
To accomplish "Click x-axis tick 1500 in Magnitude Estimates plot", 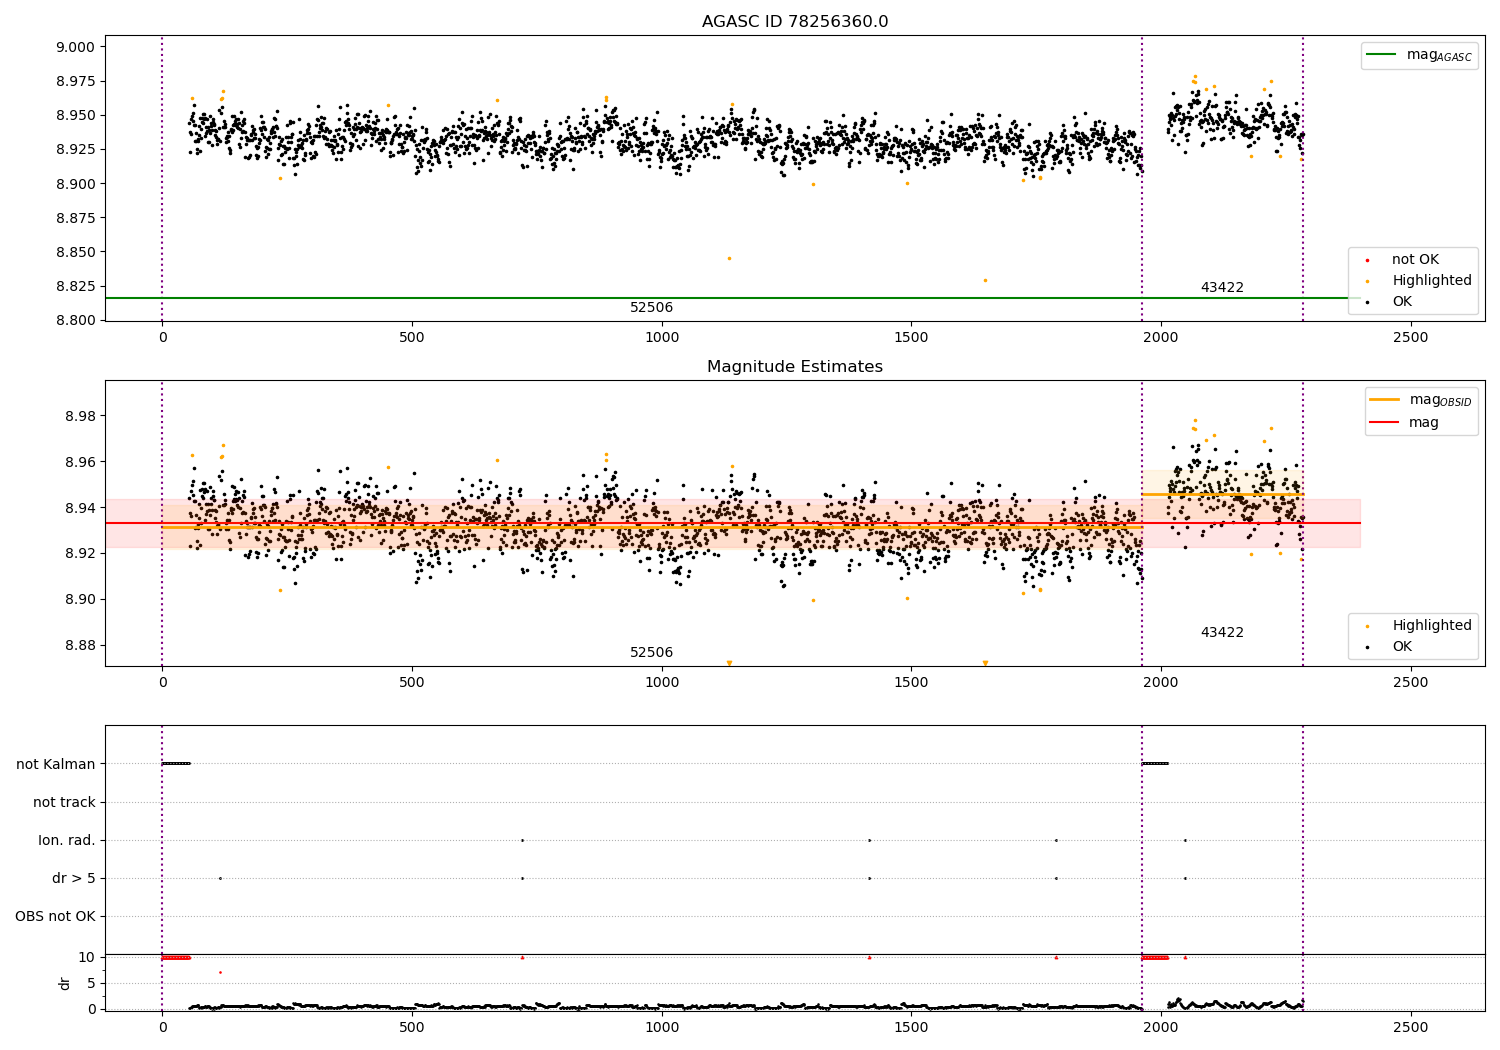I will click(911, 683).
